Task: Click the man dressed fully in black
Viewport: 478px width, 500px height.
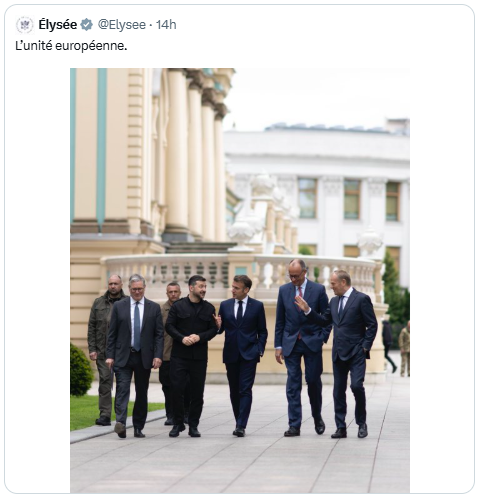Action: [x=189, y=355]
